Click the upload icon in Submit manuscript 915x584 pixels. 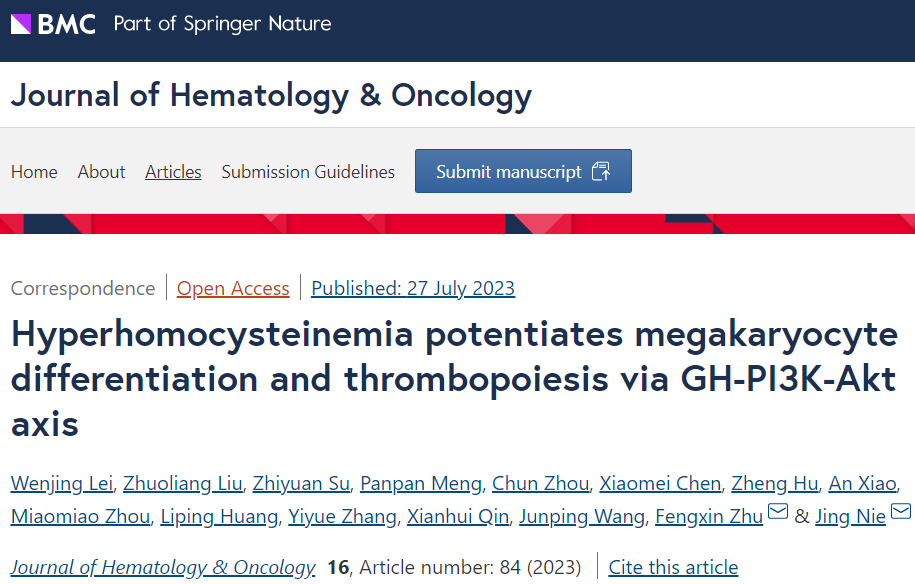[601, 171]
